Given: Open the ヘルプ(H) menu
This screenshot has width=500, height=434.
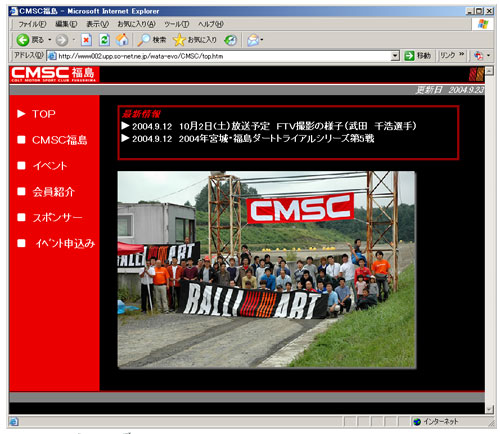Looking at the screenshot, I should pyautogui.click(x=211, y=24).
